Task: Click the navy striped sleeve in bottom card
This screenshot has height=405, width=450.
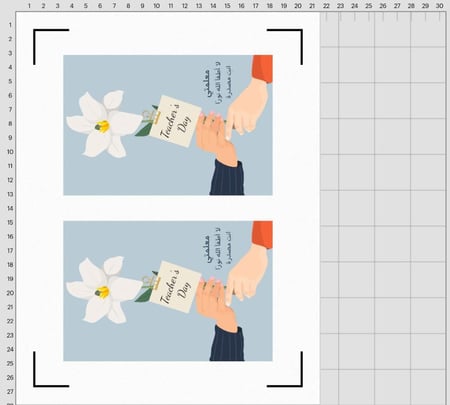Action: (x=227, y=344)
